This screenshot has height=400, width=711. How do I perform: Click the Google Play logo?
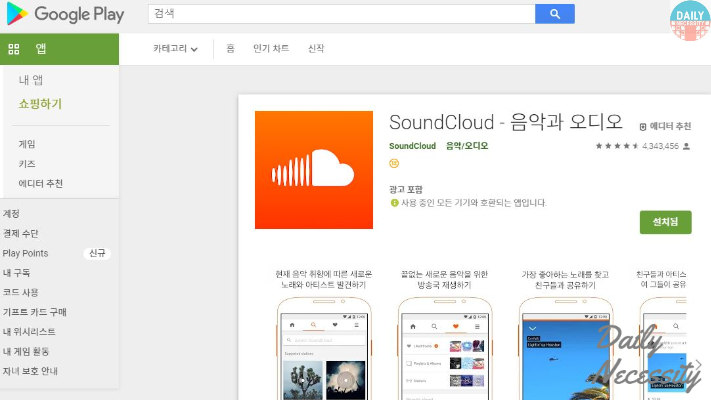pyautogui.click(x=66, y=14)
